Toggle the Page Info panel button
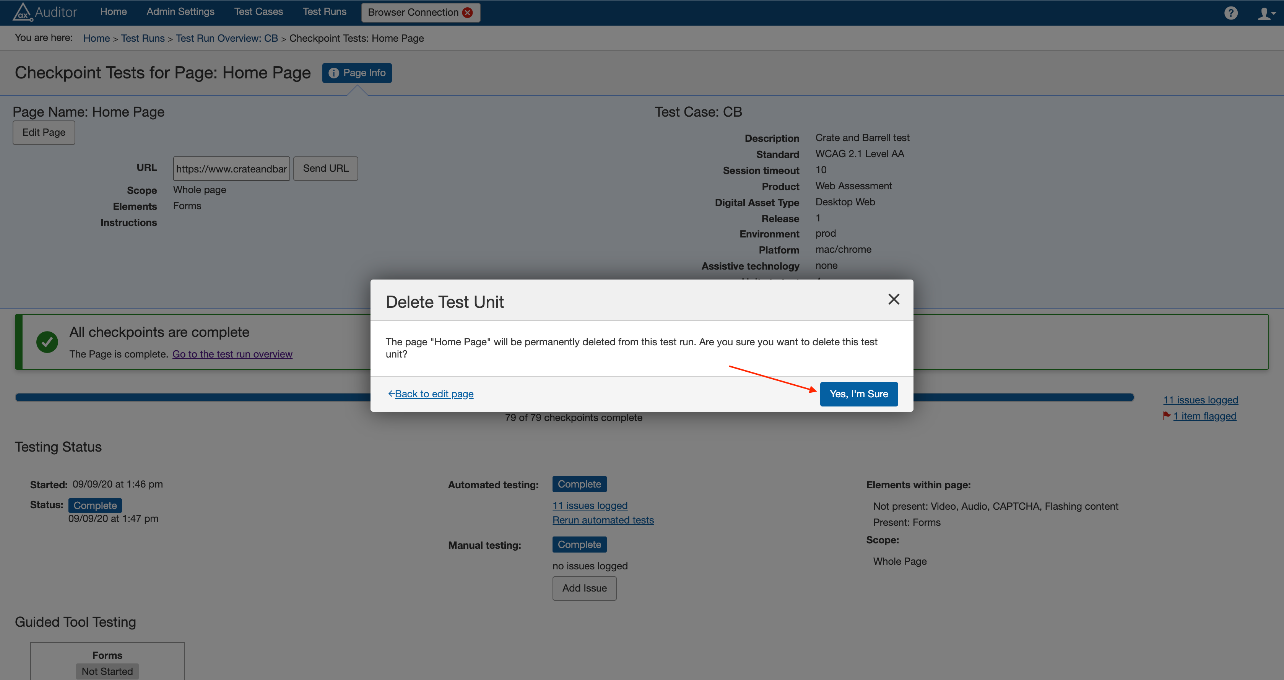The width and height of the screenshot is (1284, 680). (357, 73)
